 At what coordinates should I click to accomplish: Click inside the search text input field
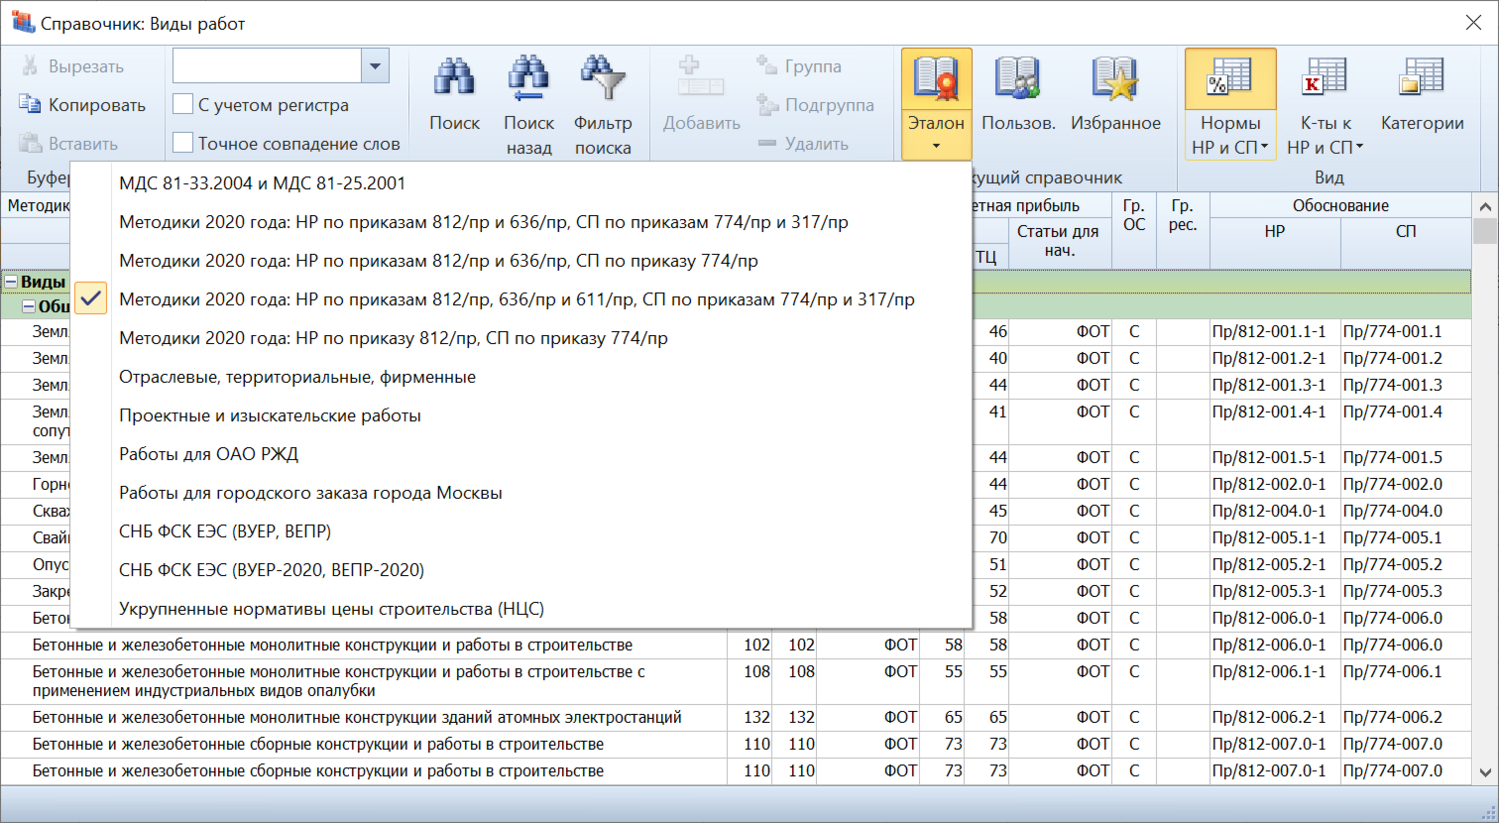pyautogui.click(x=266, y=67)
